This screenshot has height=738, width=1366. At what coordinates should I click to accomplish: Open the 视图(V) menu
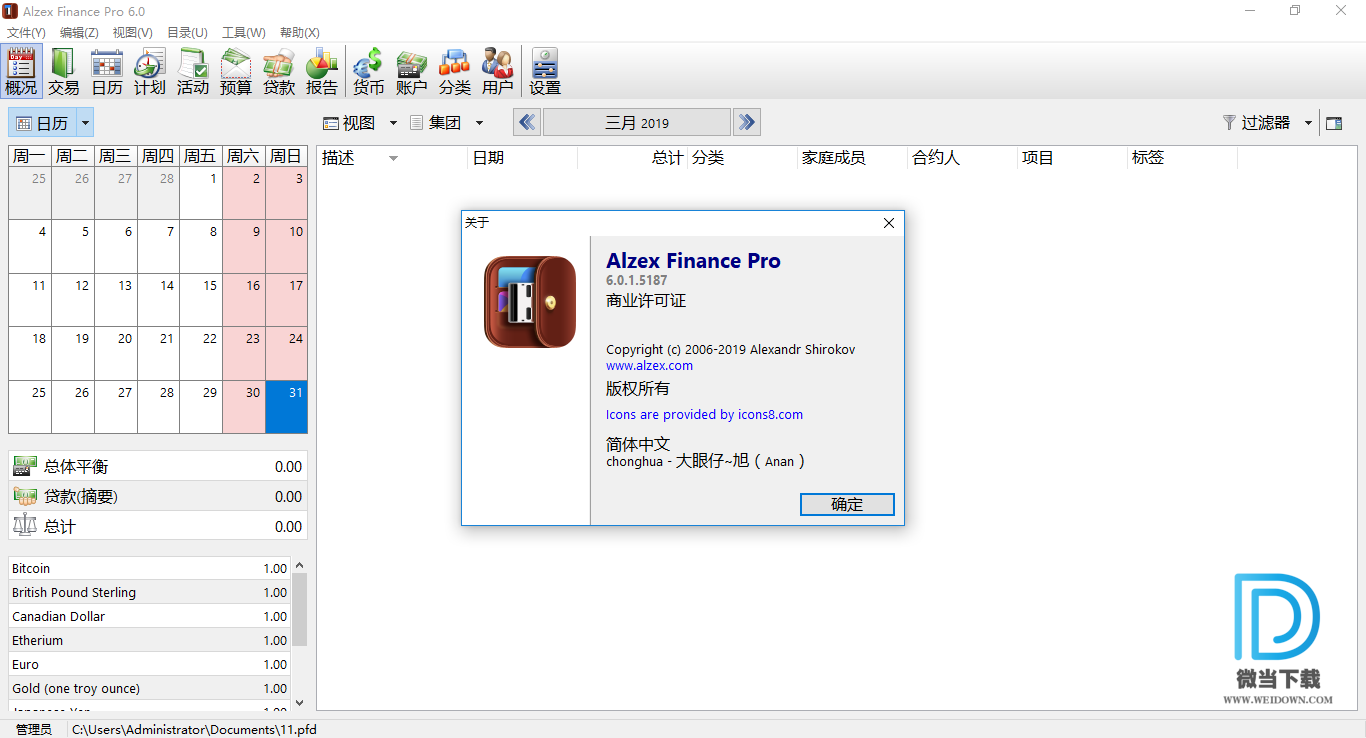133,33
